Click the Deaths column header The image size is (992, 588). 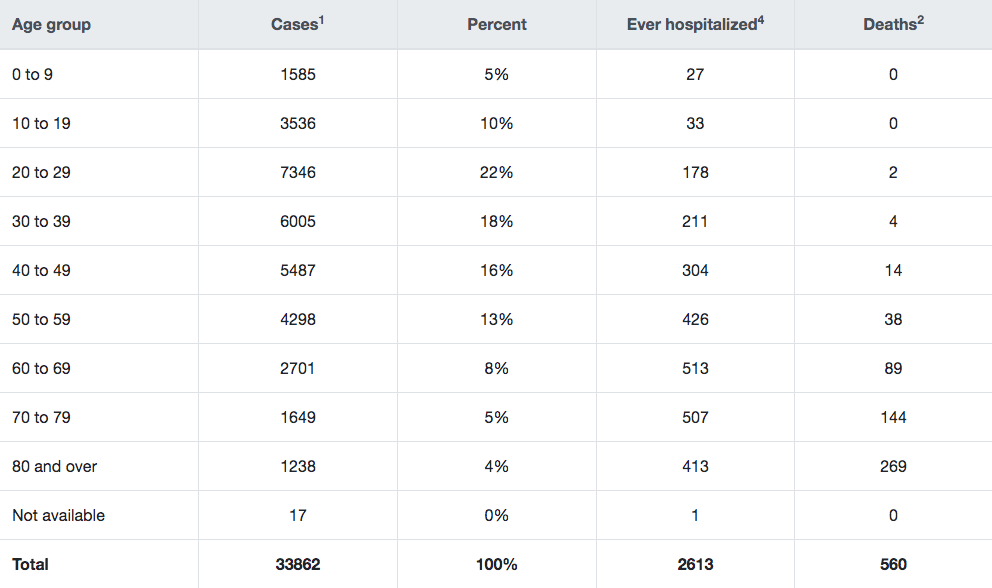890,25
